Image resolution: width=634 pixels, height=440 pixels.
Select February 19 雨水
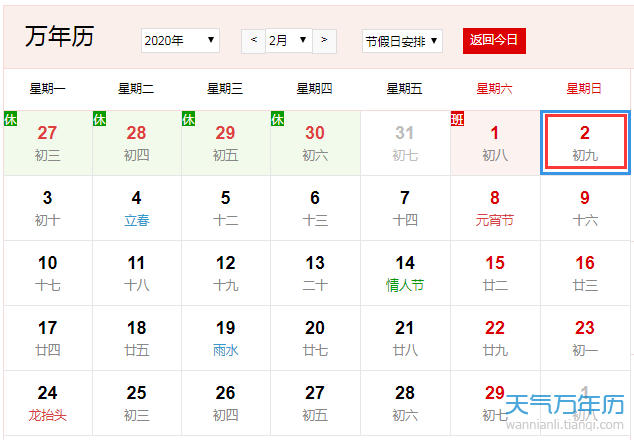[226, 337]
